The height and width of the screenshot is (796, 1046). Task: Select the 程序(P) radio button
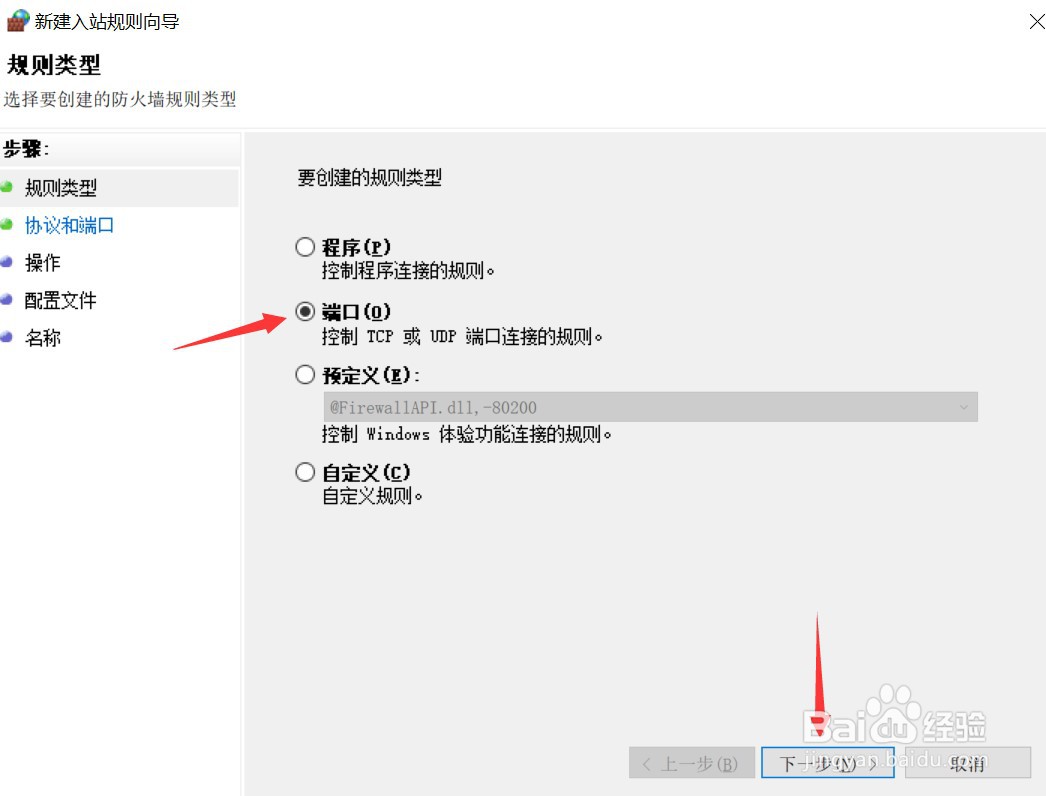click(305, 247)
